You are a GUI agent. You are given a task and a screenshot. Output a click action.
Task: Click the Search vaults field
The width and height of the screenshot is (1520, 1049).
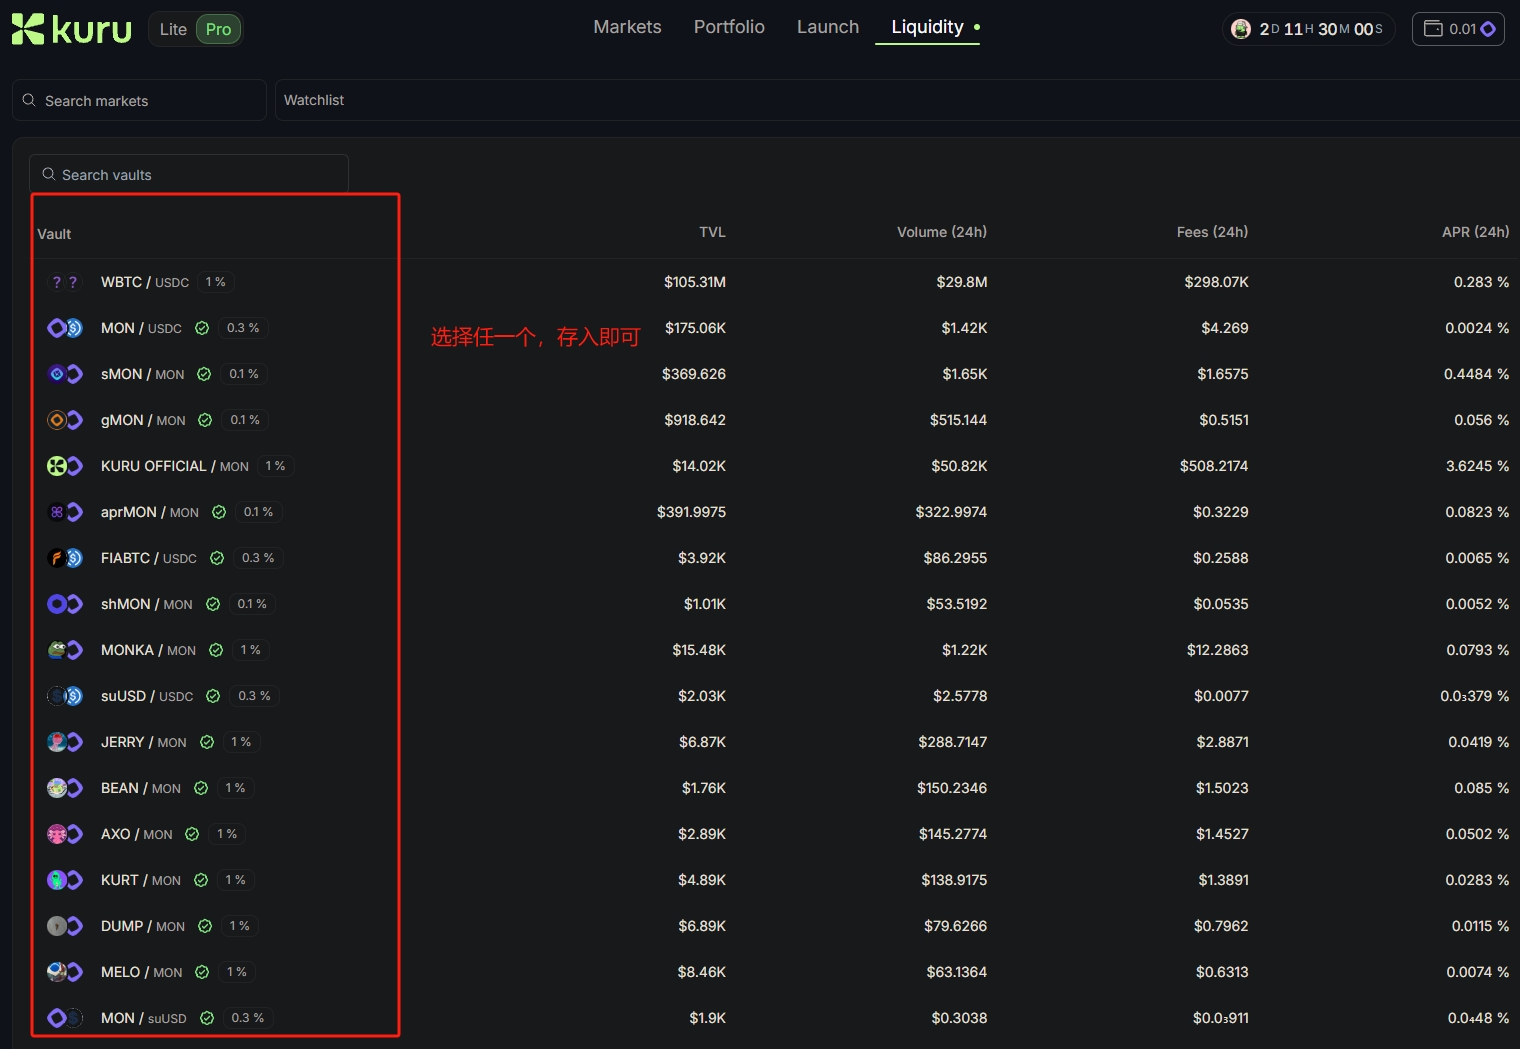pyautogui.click(x=190, y=175)
